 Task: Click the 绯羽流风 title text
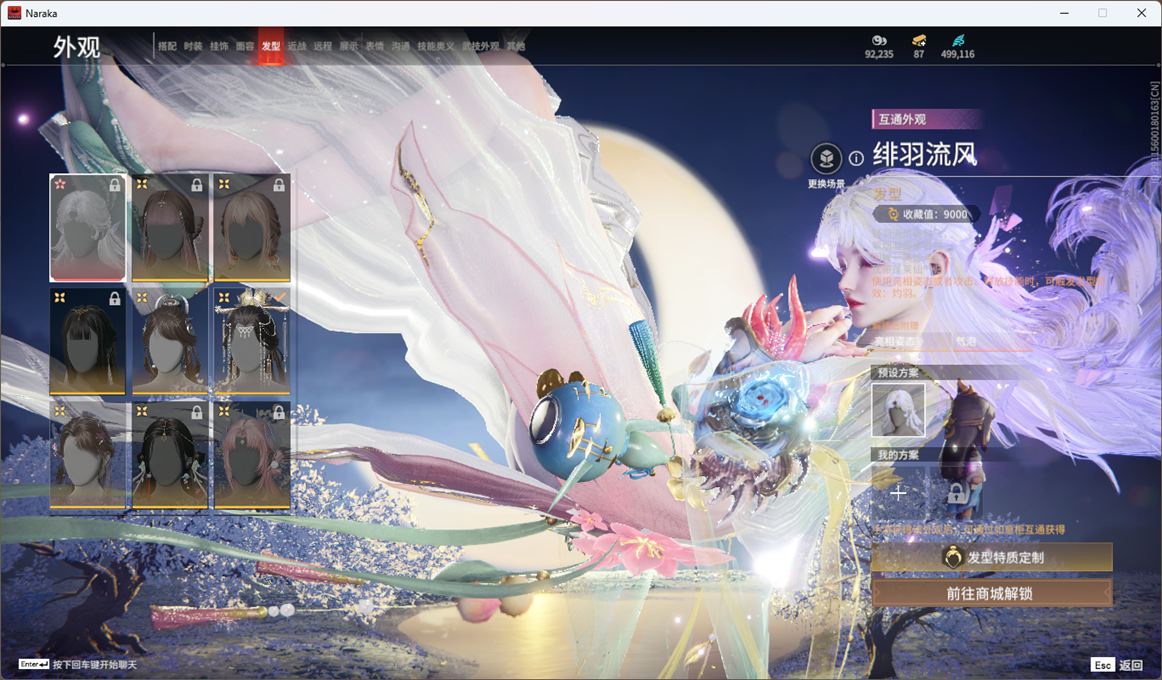tap(924, 155)
